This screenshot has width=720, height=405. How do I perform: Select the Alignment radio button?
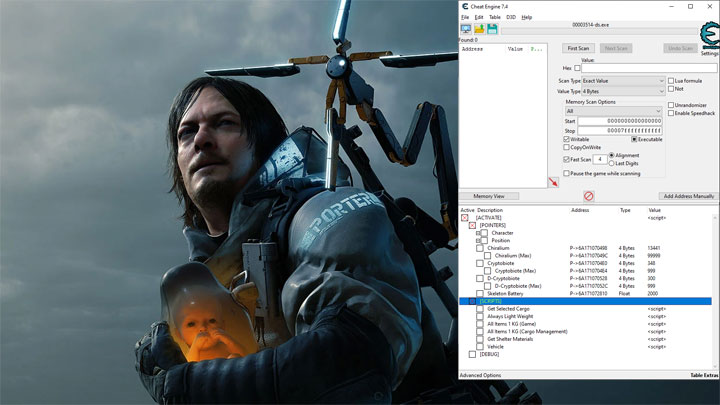point(611,155)
